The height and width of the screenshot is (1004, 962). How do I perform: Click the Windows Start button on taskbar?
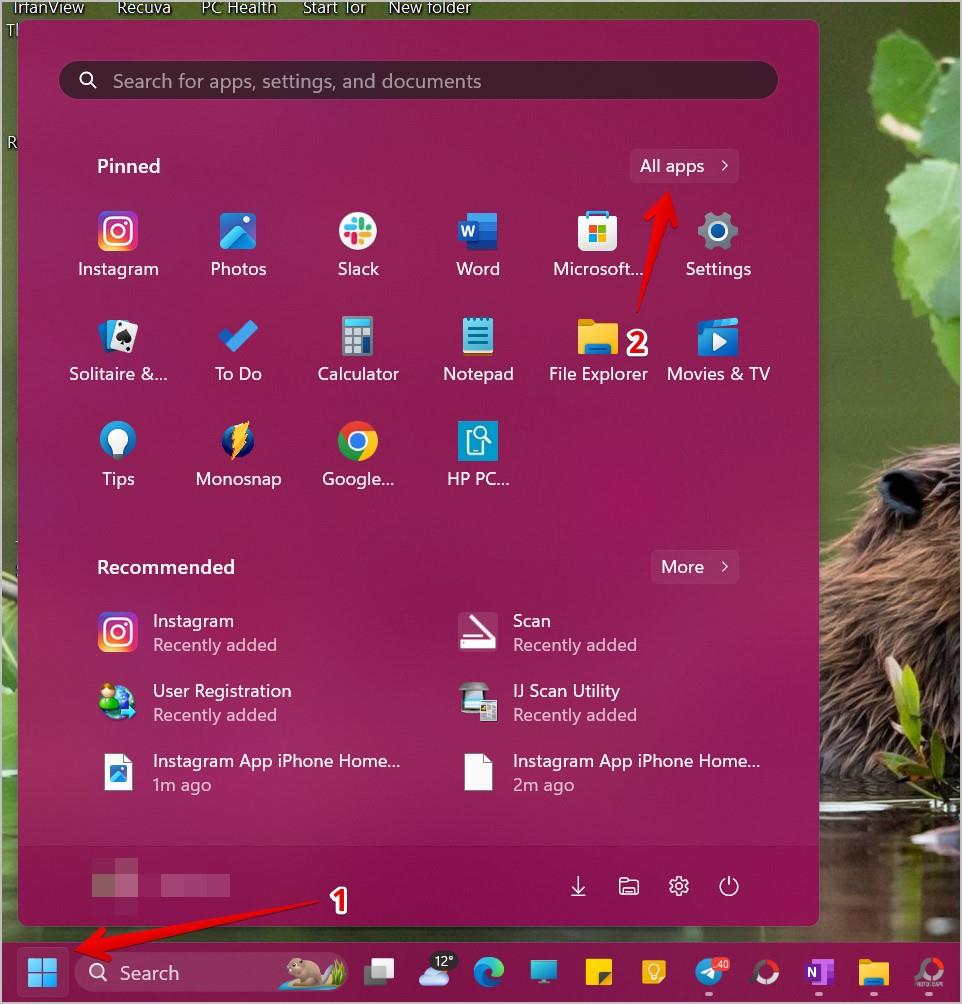click(x=42, y=973)
